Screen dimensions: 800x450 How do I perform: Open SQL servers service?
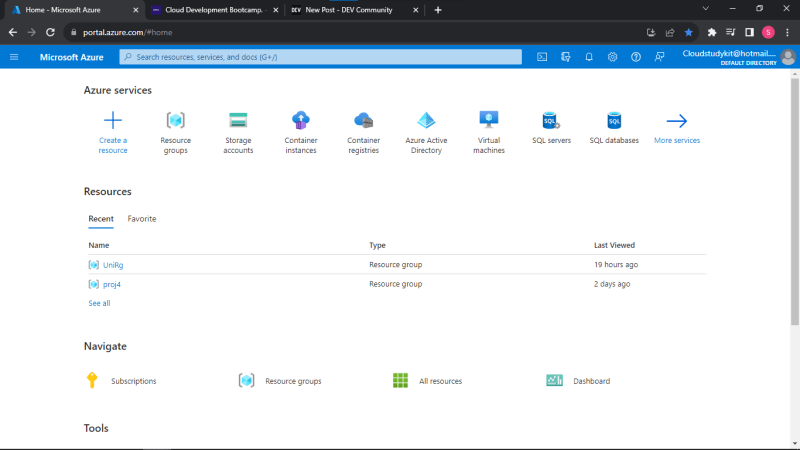point(552,128)
